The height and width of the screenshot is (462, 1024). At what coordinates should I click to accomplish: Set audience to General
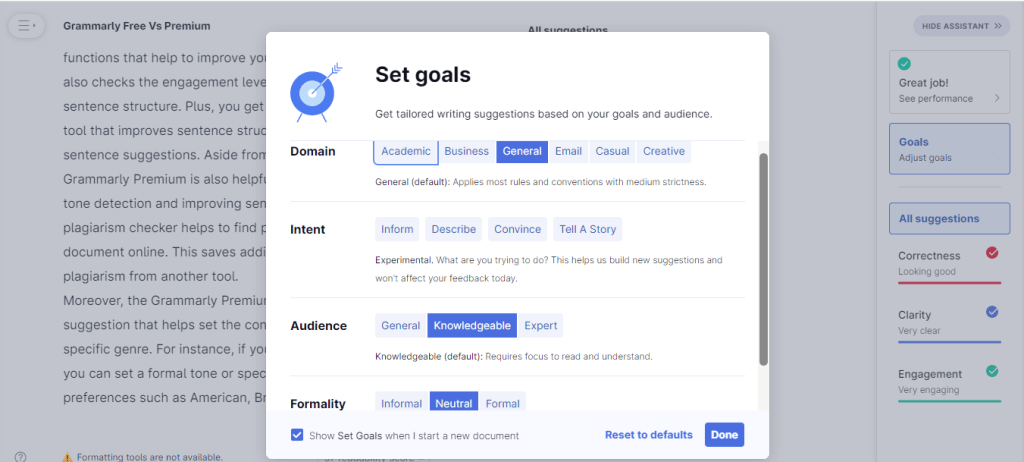click(400, 325)
